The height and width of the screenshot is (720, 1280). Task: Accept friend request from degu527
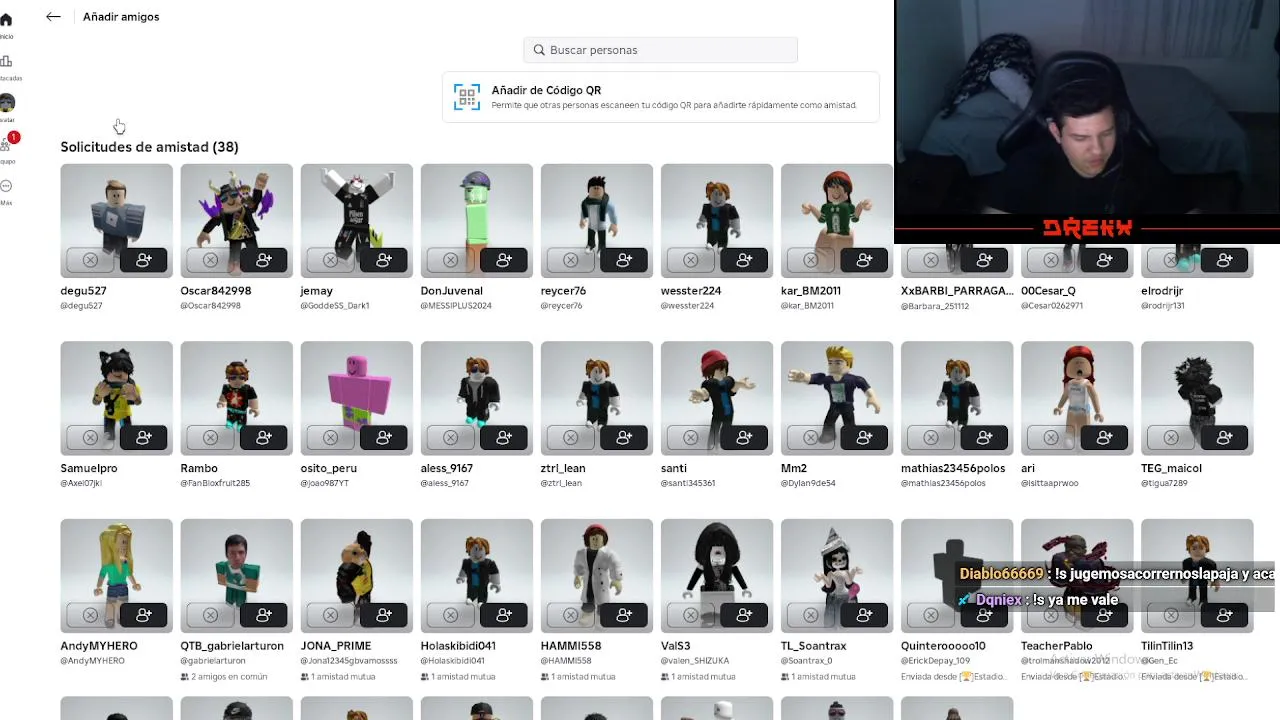(x=144, y=260)
